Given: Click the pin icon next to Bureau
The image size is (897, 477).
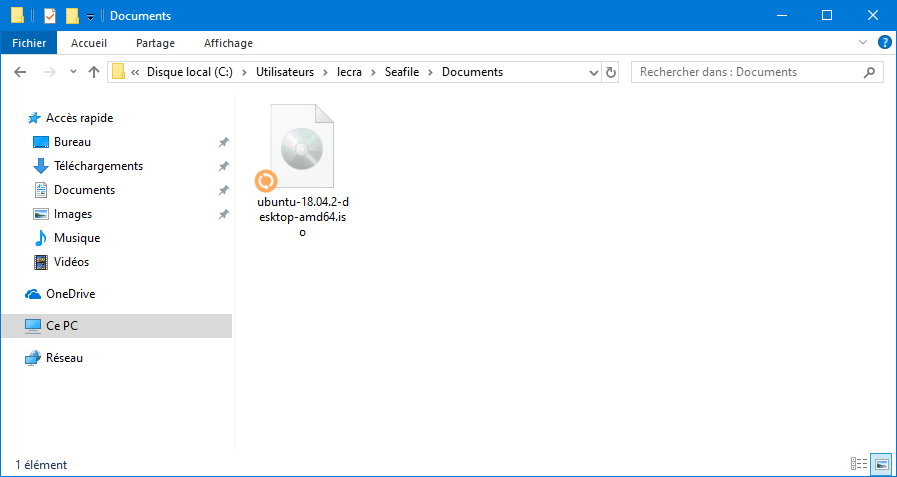Looking at the screenshot, I should coord(224,142).
